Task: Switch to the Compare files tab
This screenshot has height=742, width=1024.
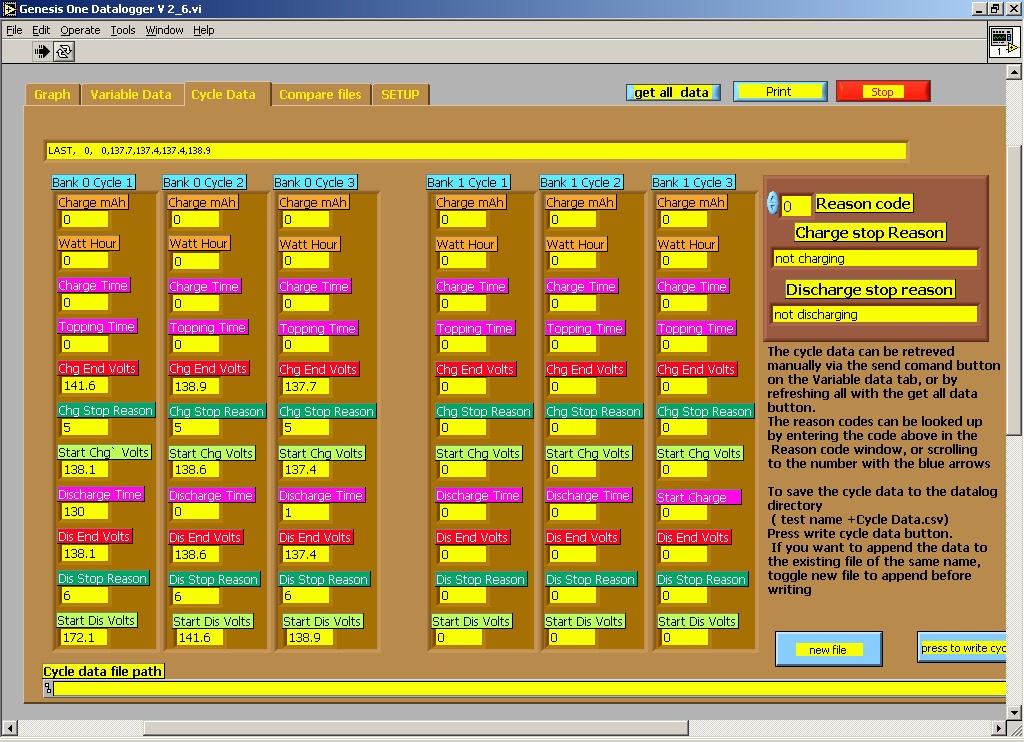Action: [320, 95]
